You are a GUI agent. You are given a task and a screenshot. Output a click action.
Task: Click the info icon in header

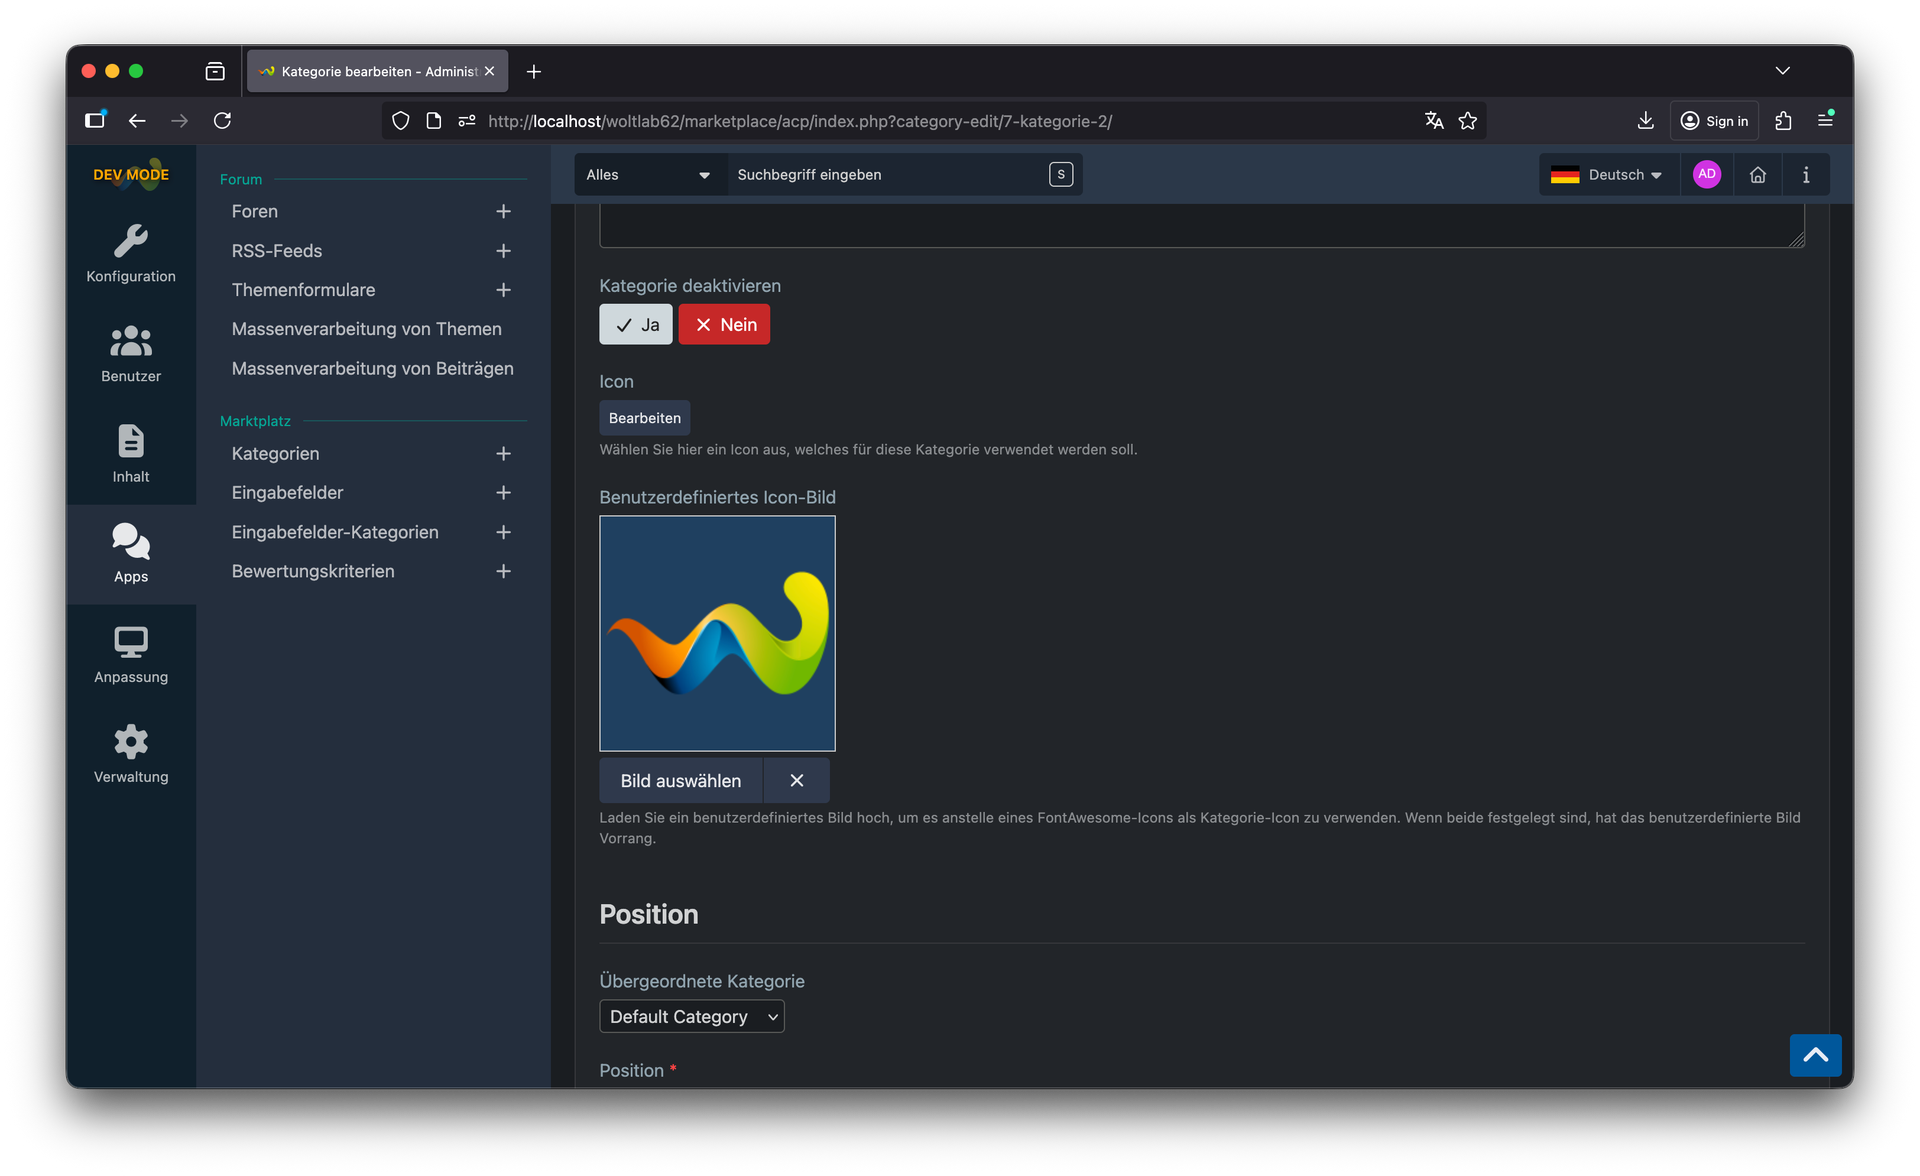1805,175
